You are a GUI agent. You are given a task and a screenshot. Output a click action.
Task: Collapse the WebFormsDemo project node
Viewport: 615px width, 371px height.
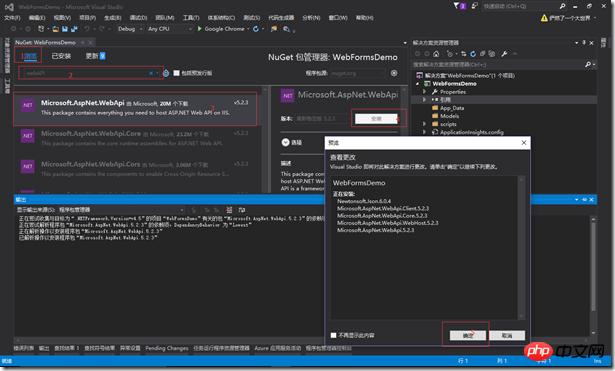(x=417, y=84)
